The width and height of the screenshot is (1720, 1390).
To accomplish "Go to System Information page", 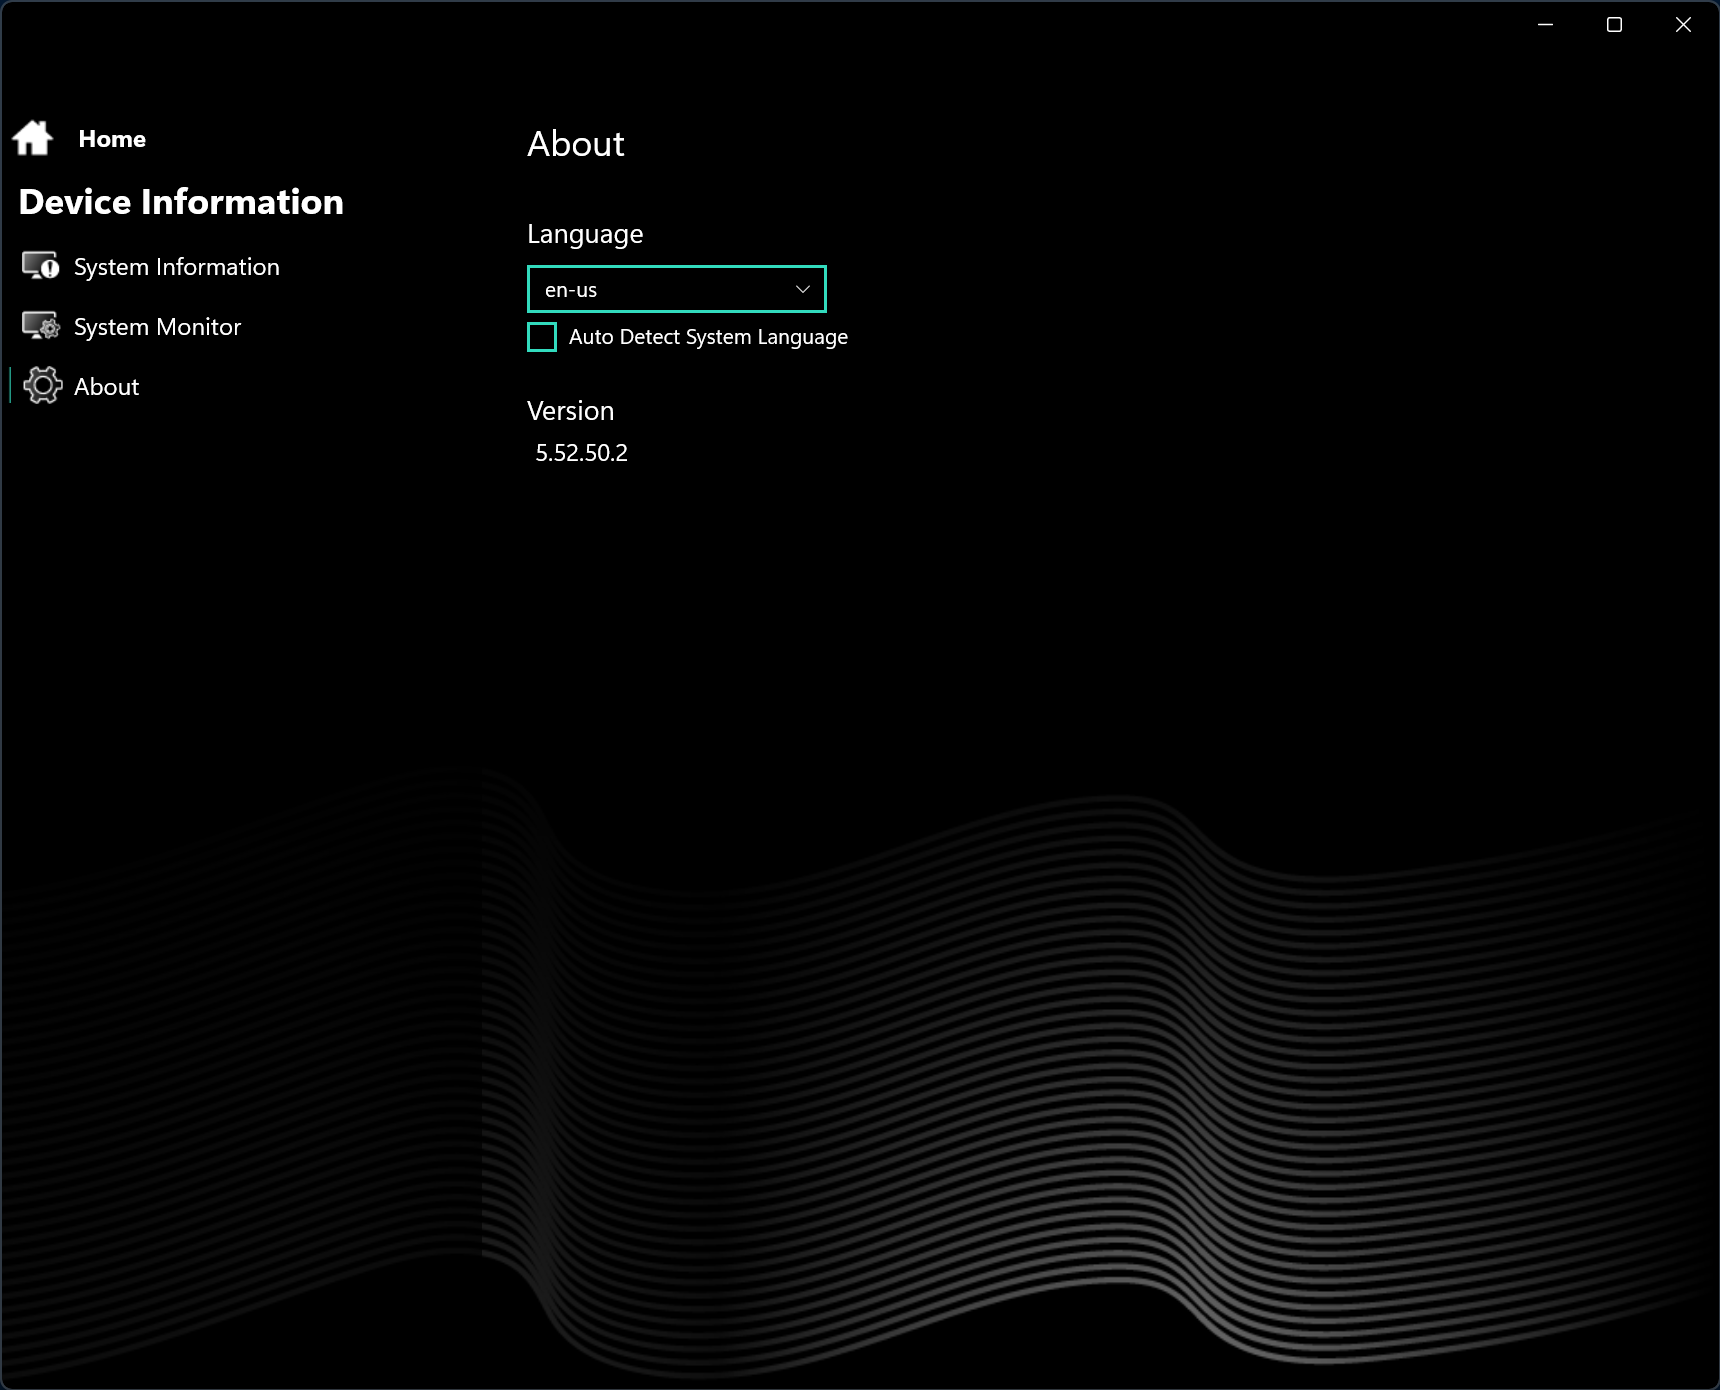I will pyautogui.click(x=177, y=267).
